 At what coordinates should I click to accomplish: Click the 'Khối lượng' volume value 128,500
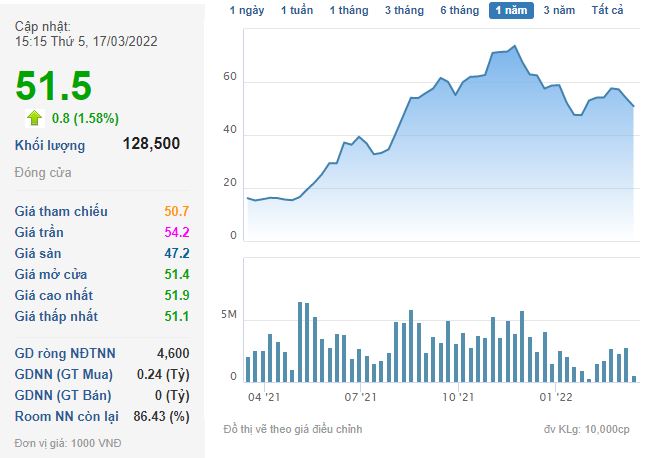pos(151,144)
